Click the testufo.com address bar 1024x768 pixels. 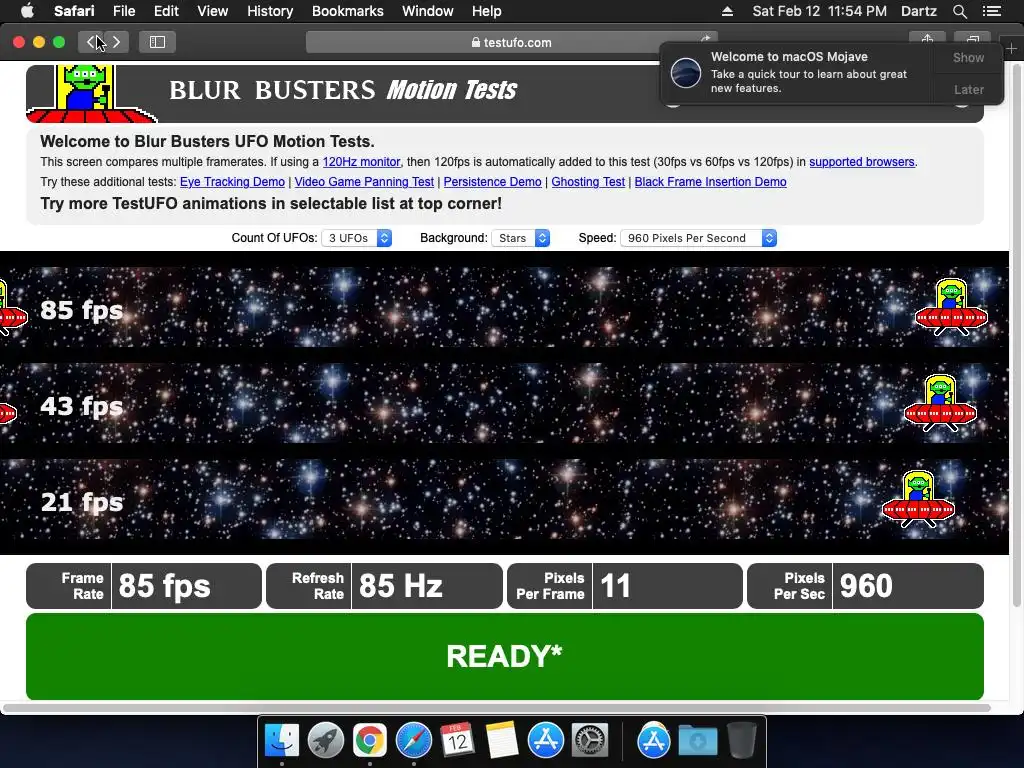tap(511, 42)
